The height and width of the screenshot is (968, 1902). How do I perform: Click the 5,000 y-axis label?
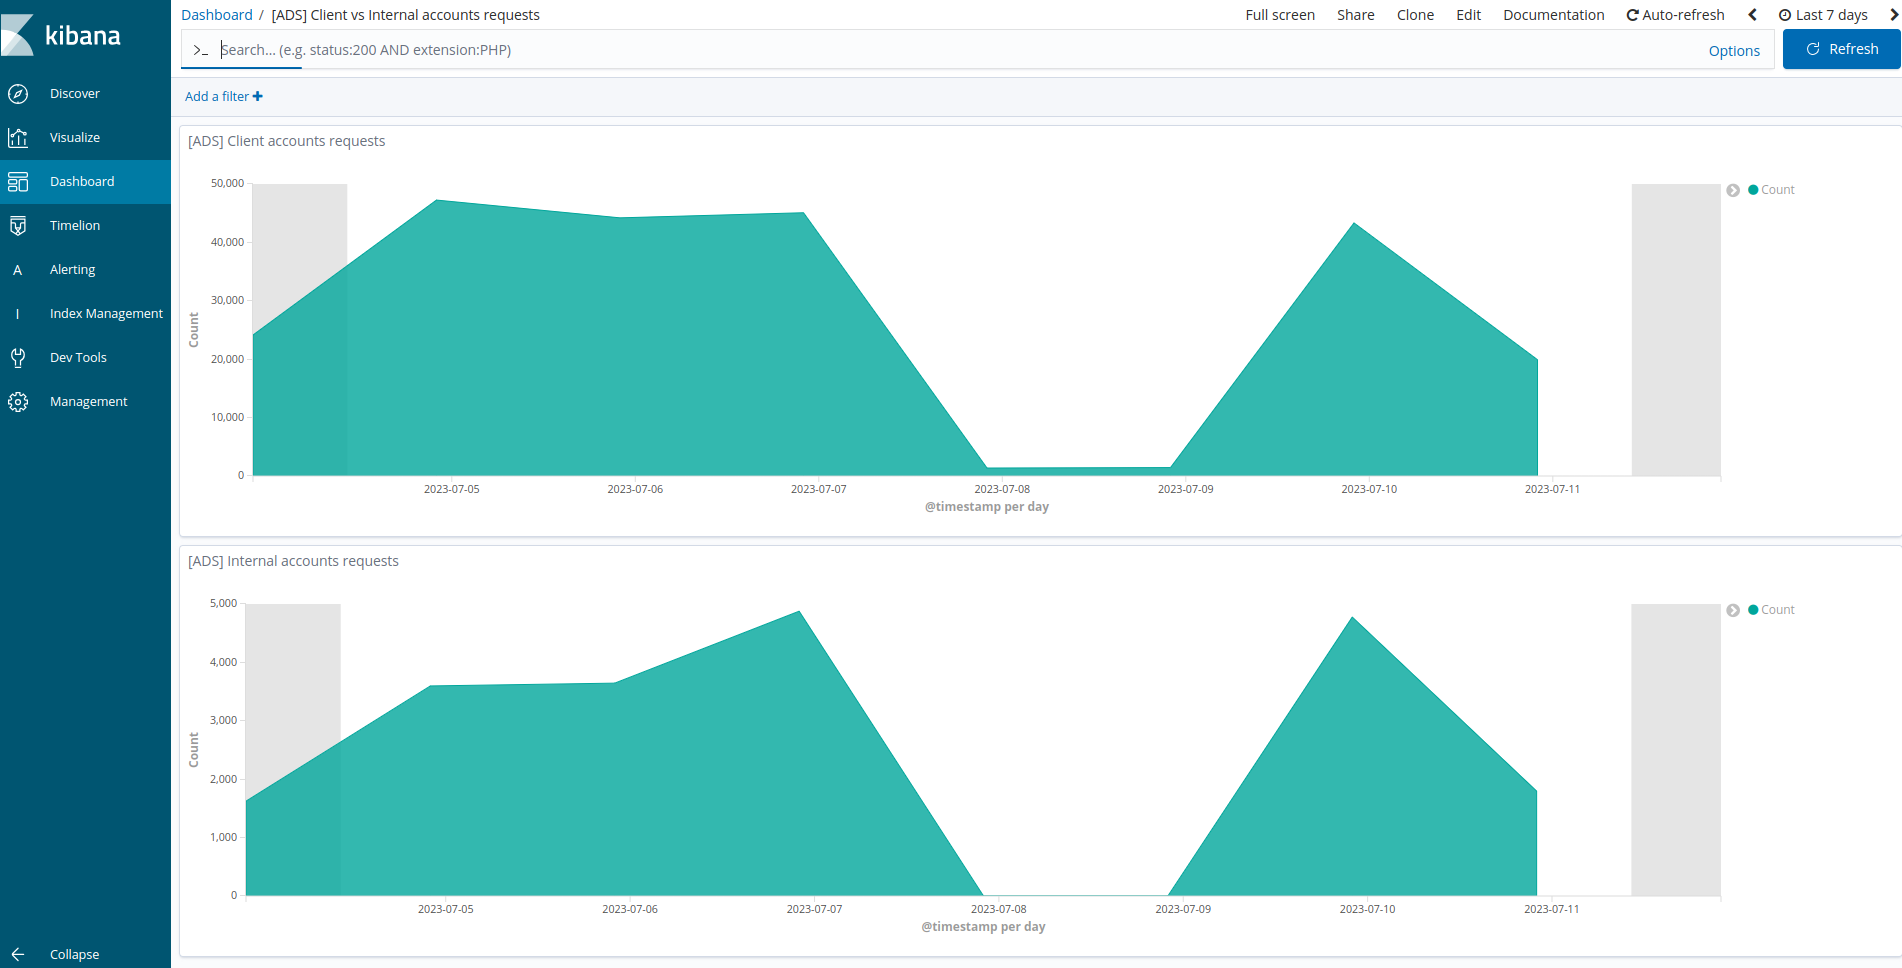tap(224, 603)
